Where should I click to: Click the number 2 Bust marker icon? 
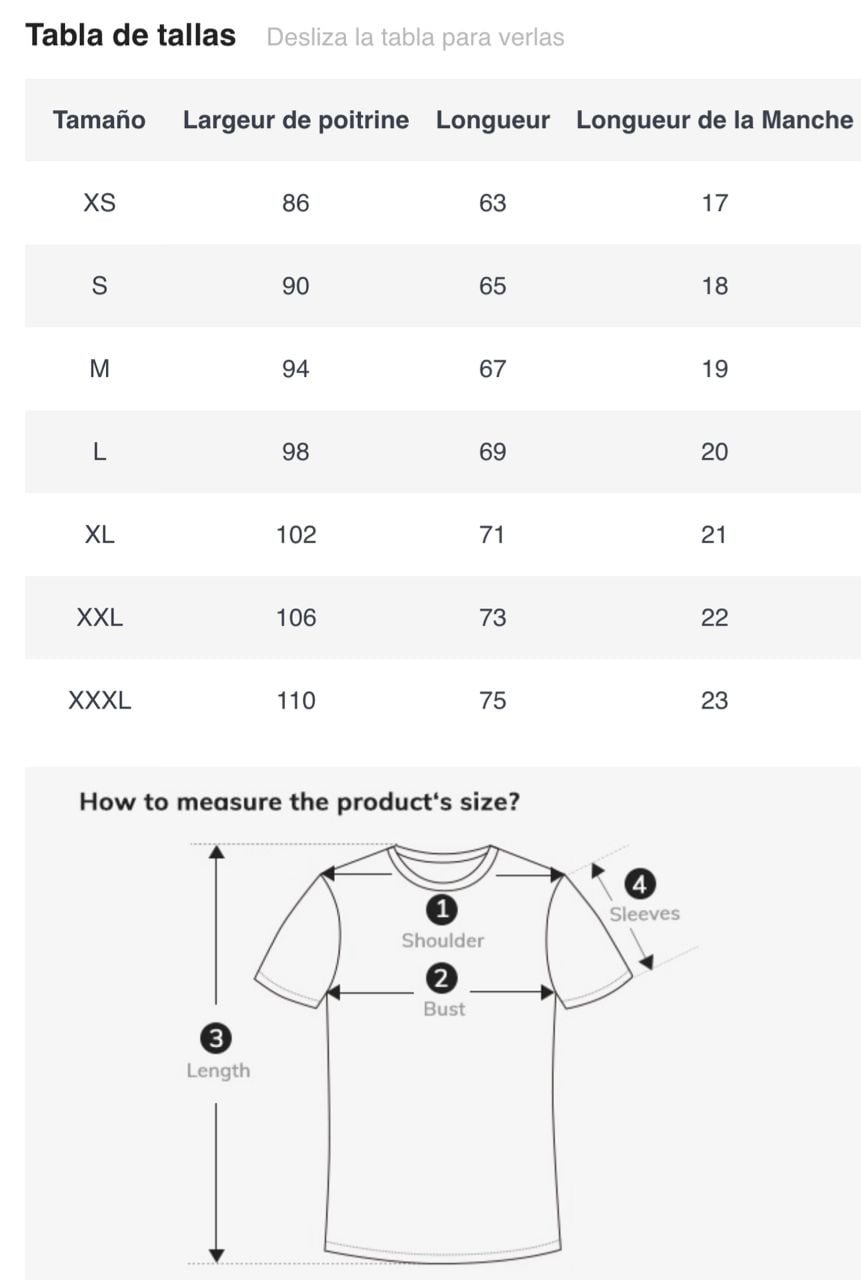[x=441, y=978]
